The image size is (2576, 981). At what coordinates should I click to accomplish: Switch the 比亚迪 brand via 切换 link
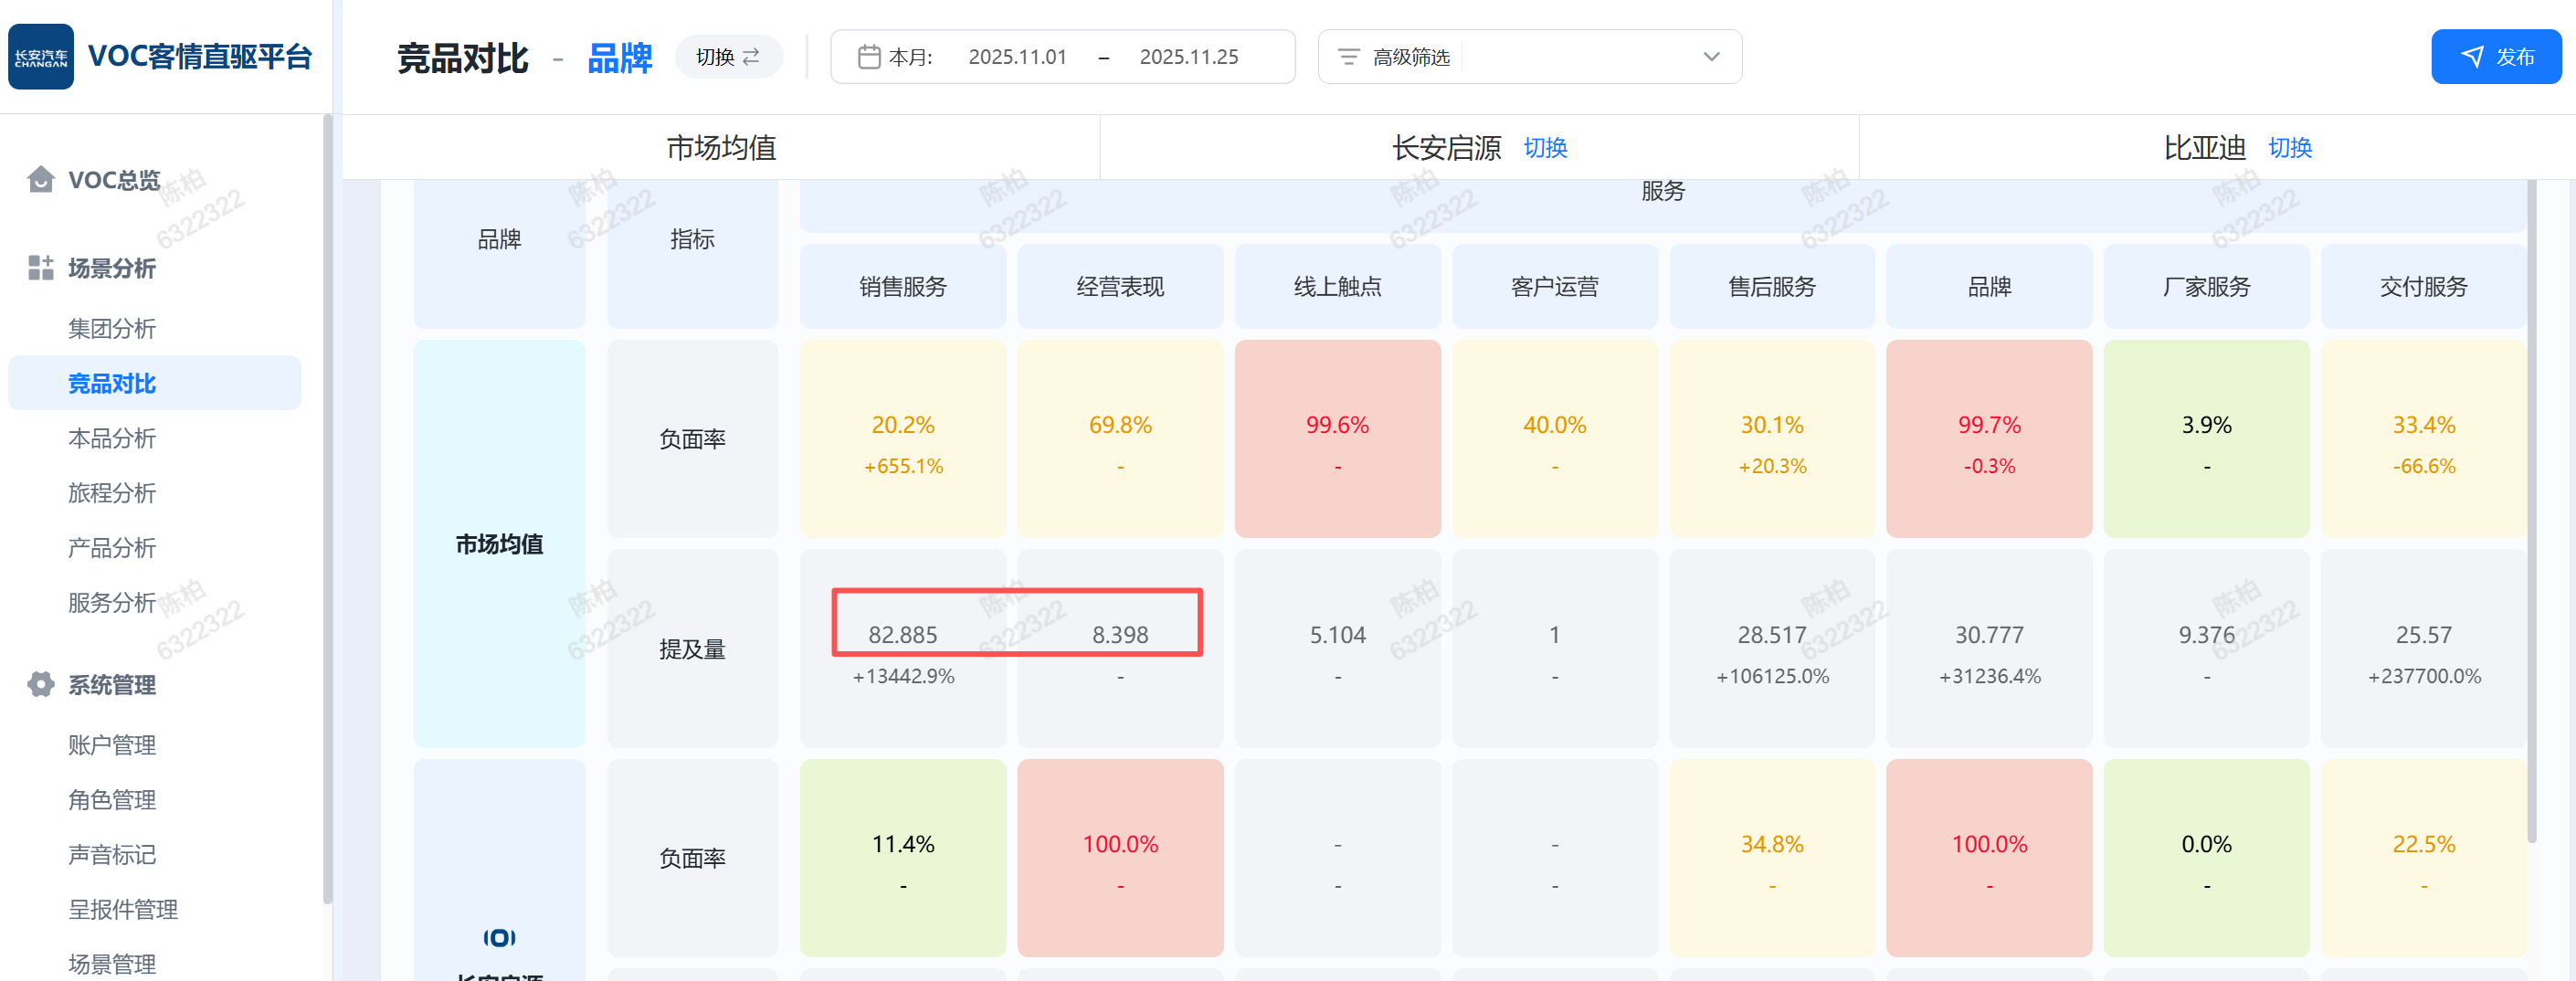pyautogui.click(x=2290, y=148)
